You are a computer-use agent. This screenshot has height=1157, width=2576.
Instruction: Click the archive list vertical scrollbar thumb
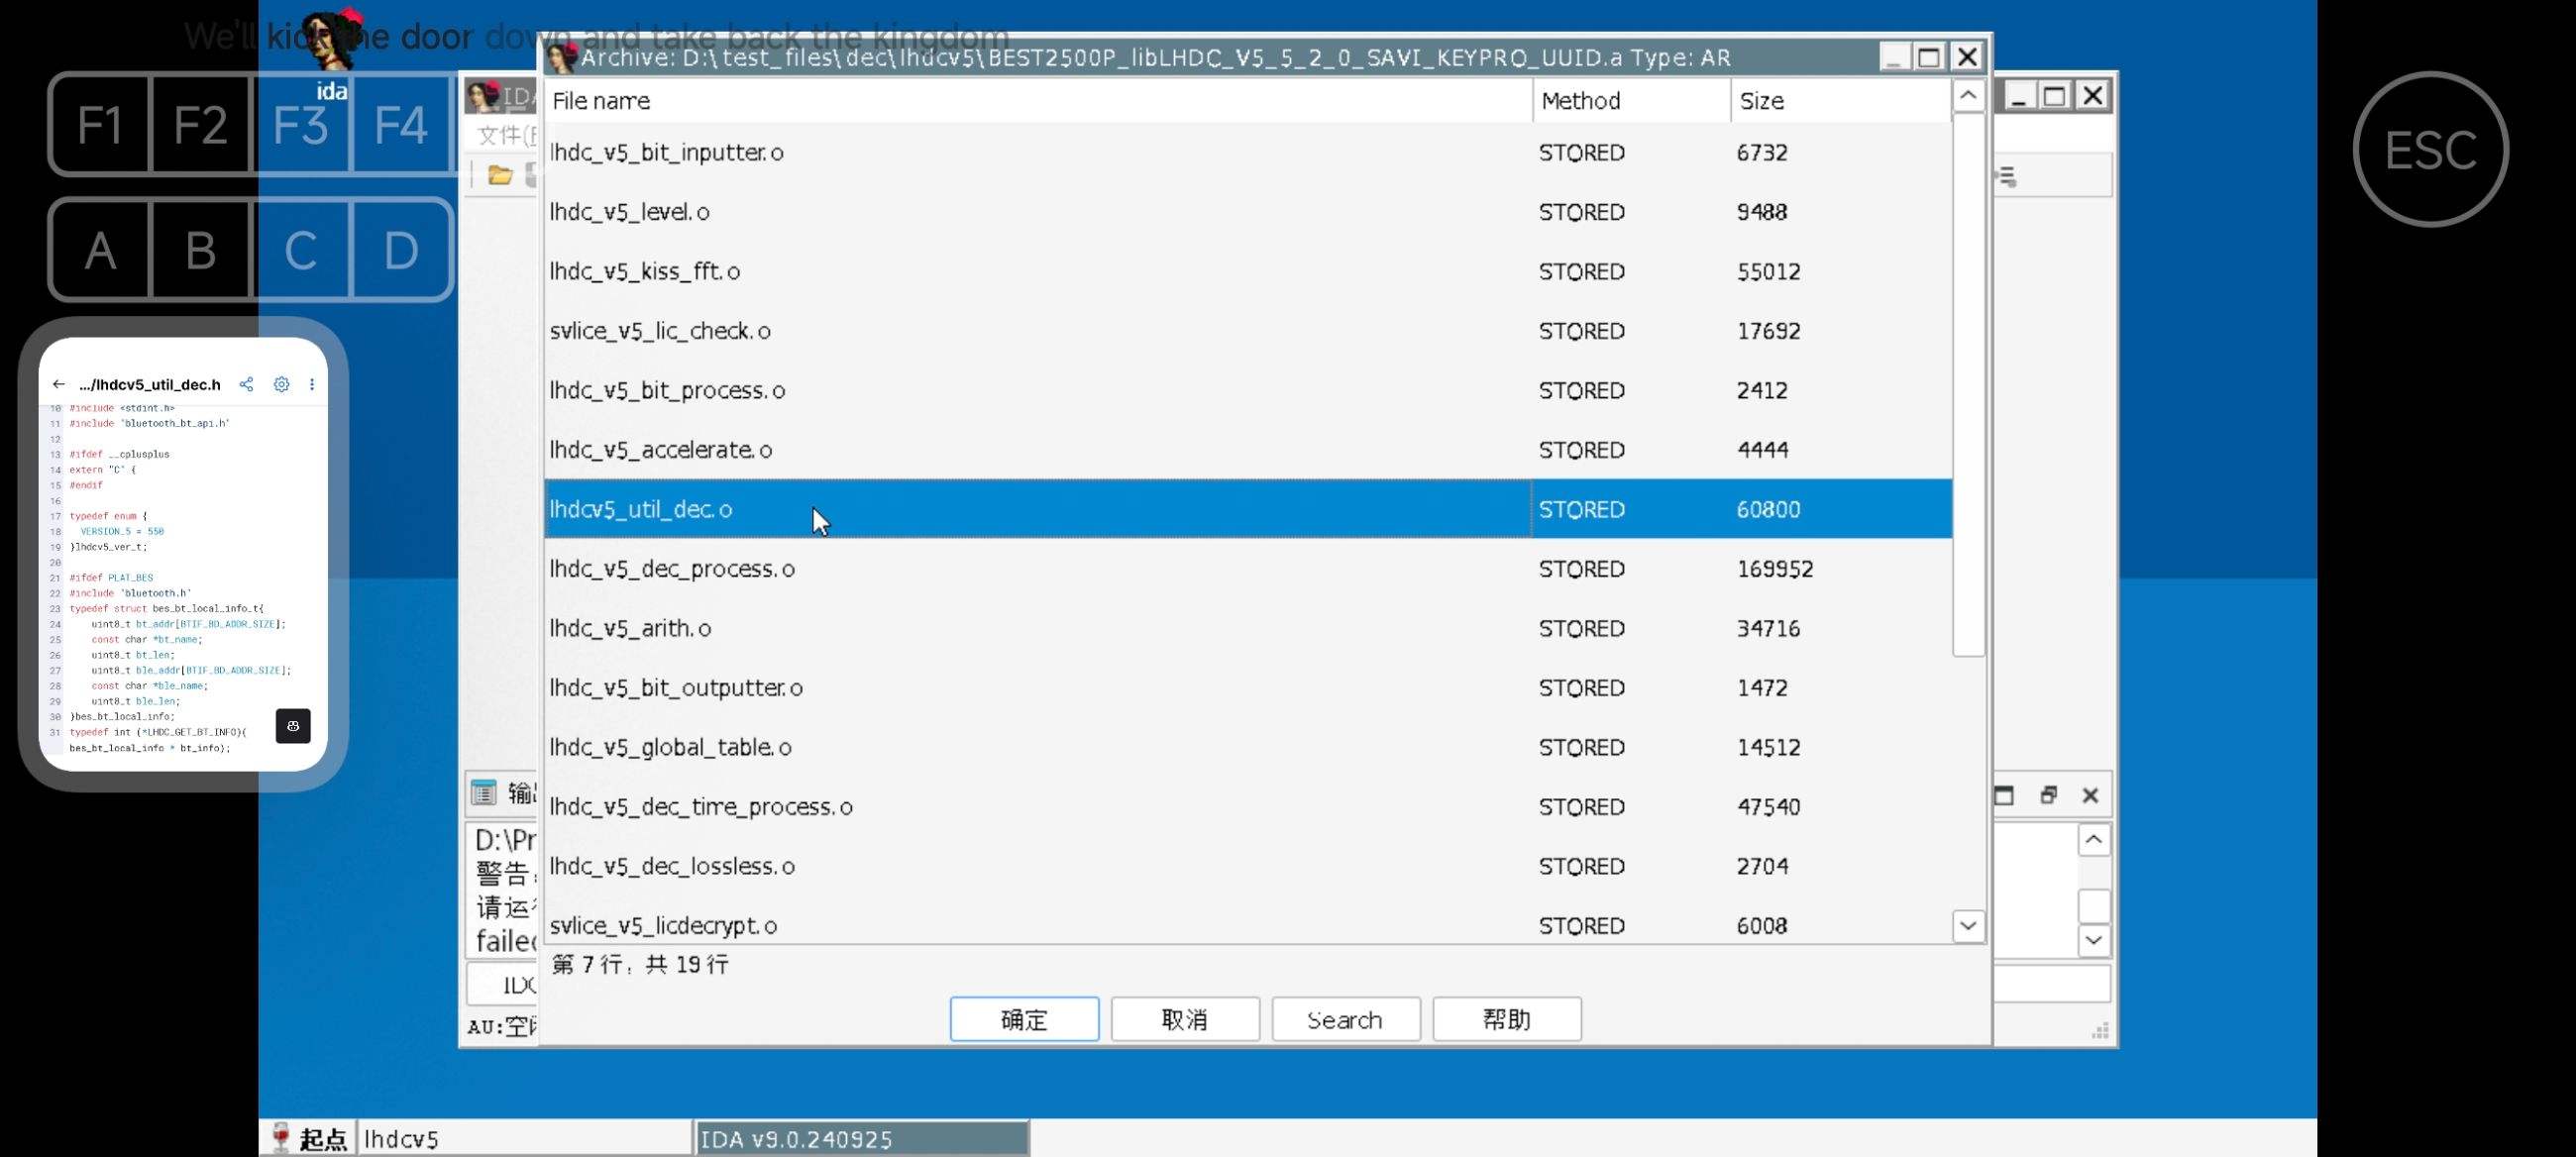[1967, 385]
